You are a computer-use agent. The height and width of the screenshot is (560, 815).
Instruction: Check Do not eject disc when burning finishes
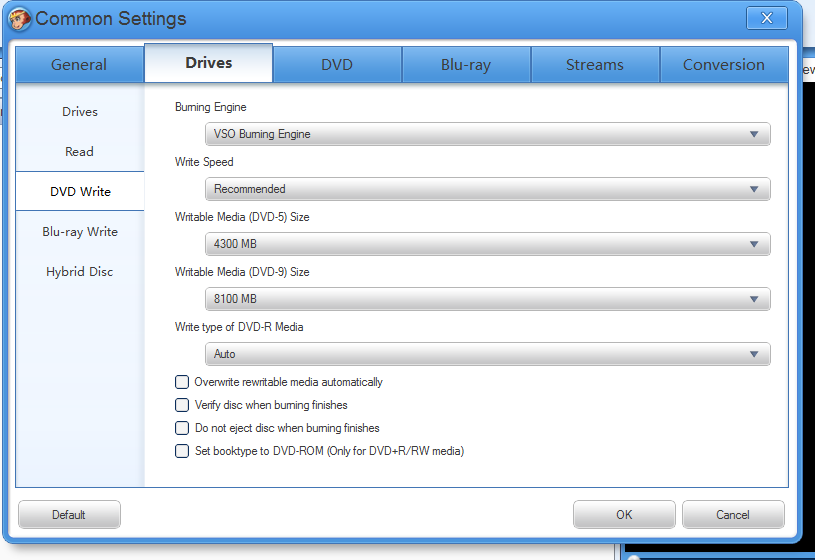182,428
